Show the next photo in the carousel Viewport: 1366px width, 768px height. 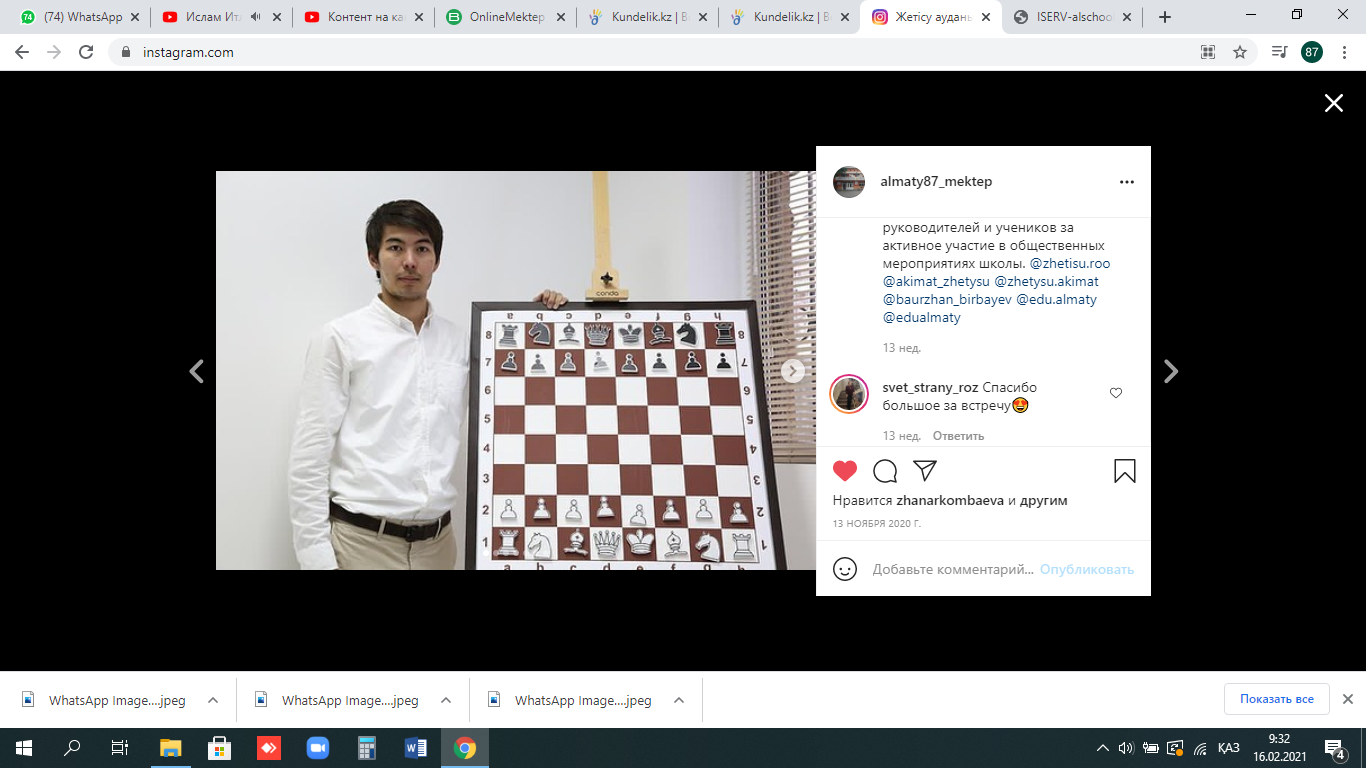click(792, 371)
